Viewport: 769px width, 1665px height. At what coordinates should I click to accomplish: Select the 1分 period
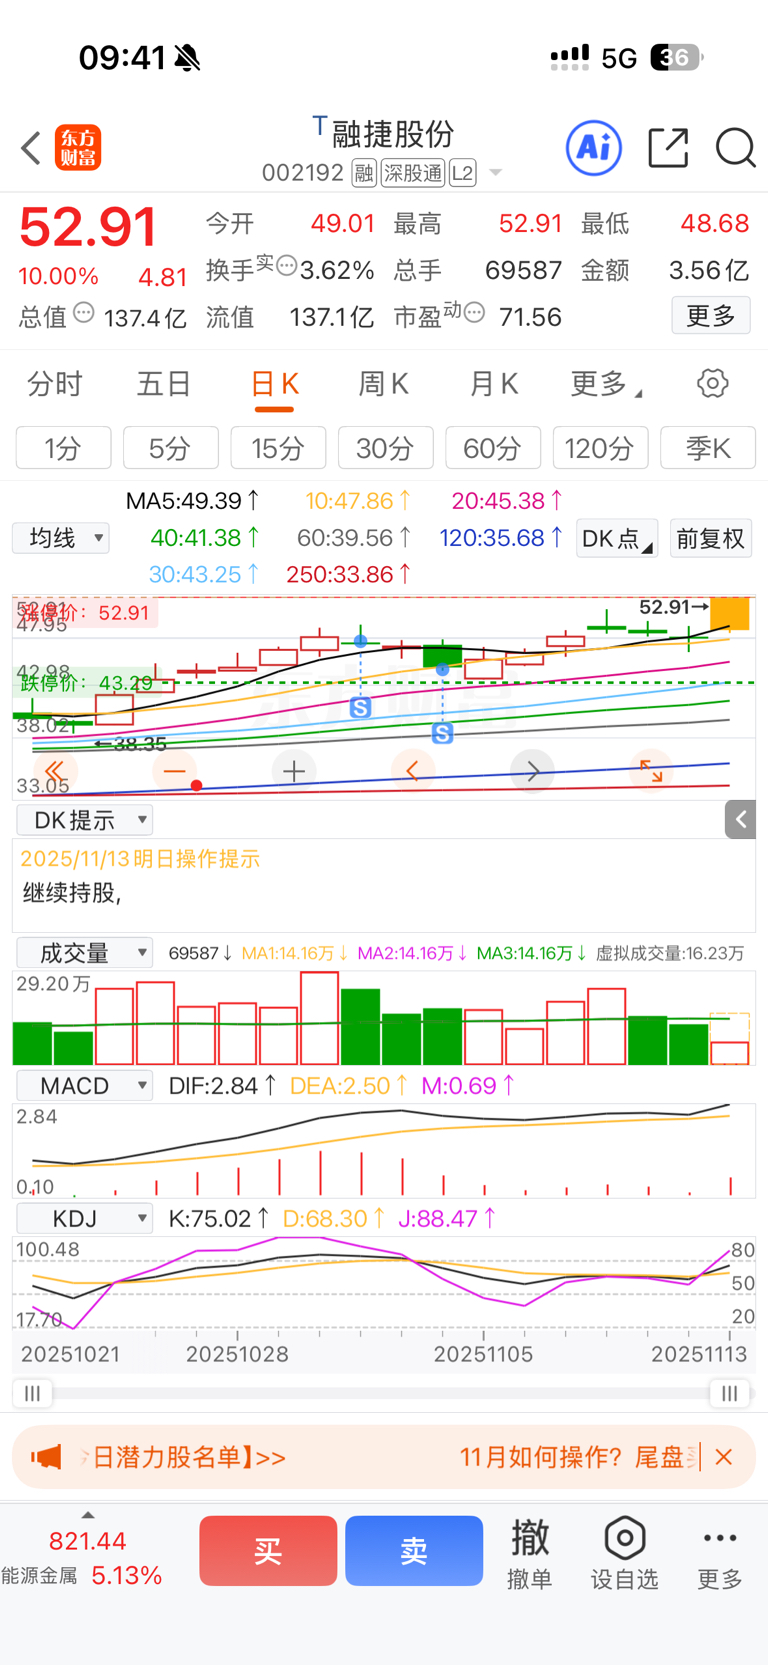(63, 448)
